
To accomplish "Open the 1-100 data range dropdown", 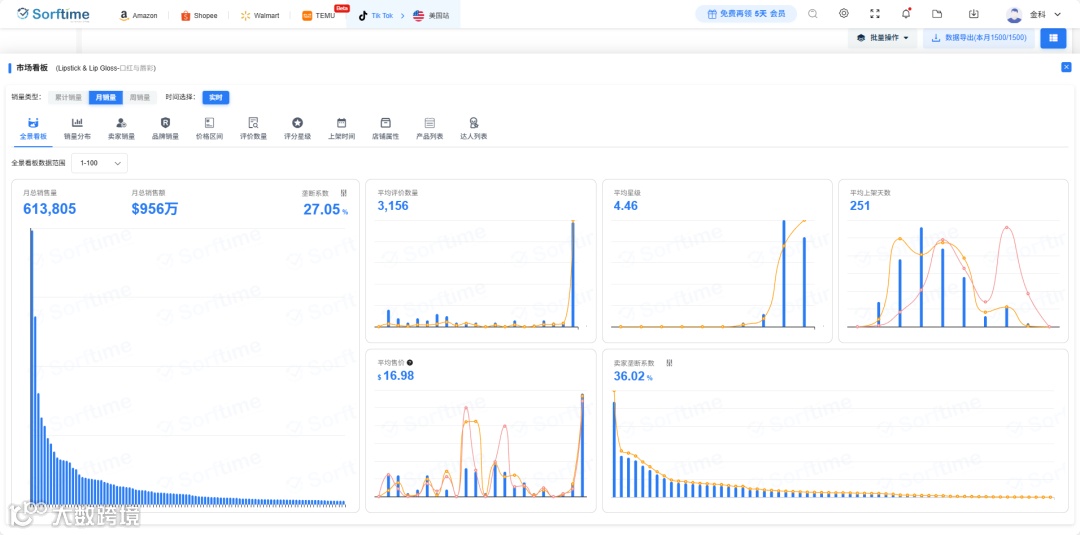I will point(99,163).
